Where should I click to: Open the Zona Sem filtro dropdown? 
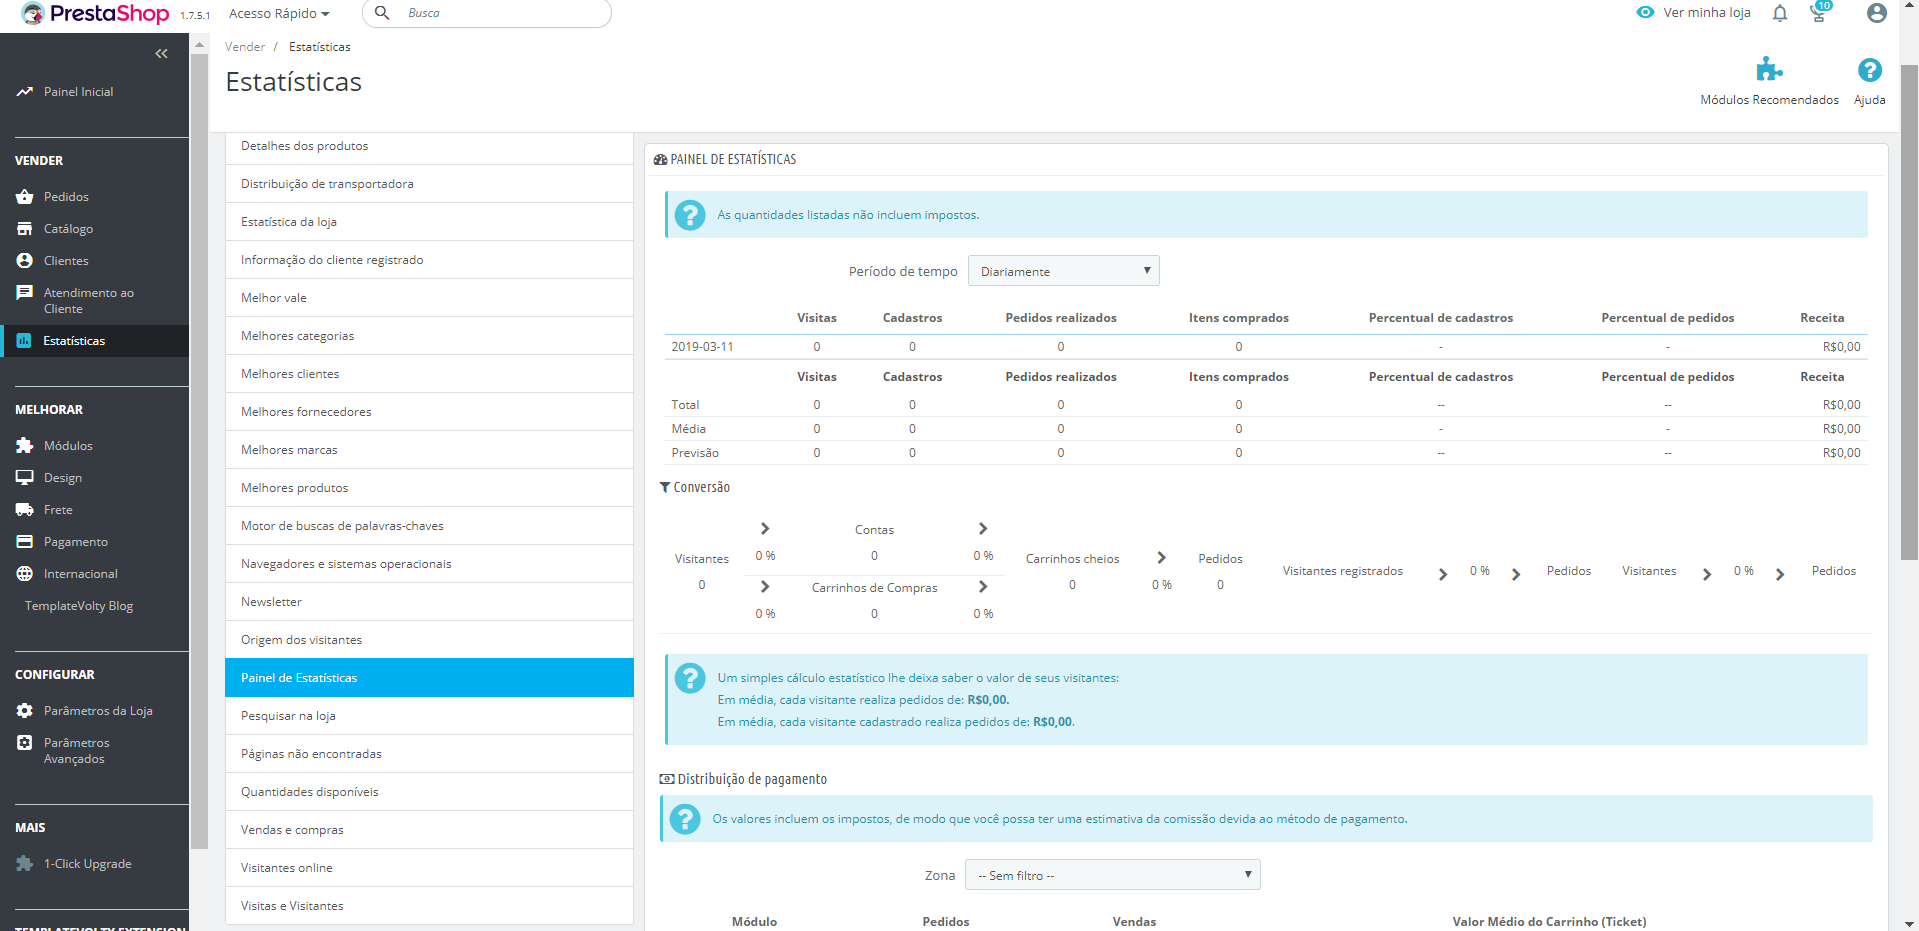[1112, 875]
